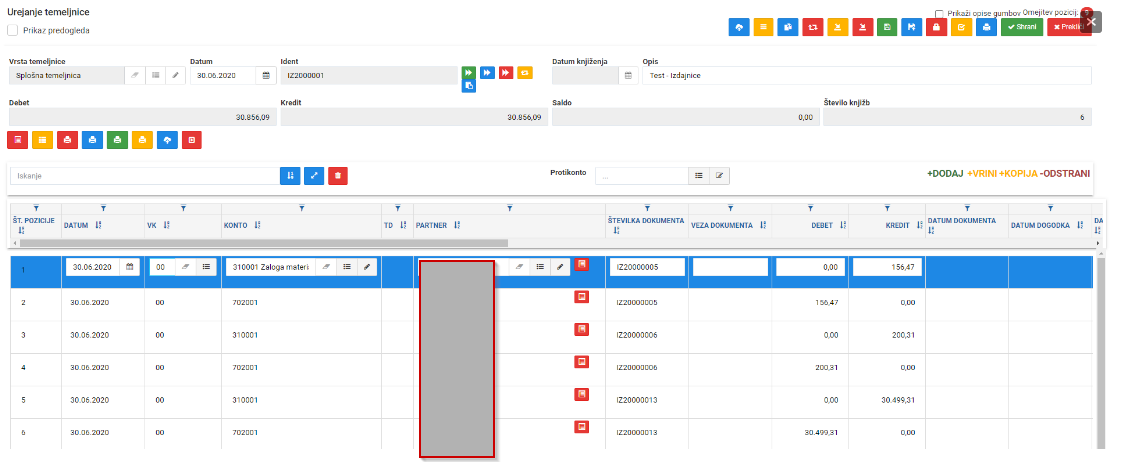Click the Kredit field showing 156,47 in row 1
This screenshot has height=462, width=1126.
click(887, 267)
